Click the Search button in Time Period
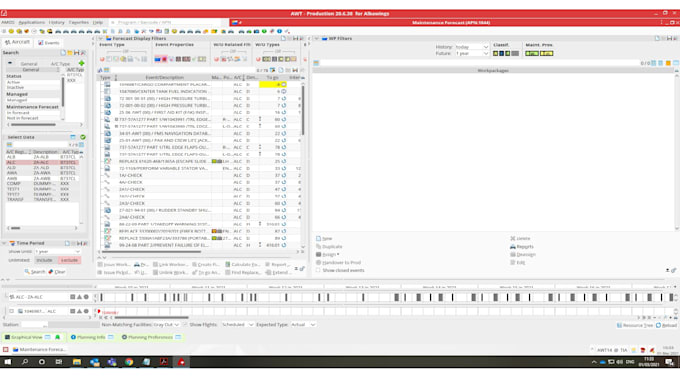The width and height of the screenshot is (680, 383). pos(35,272)
